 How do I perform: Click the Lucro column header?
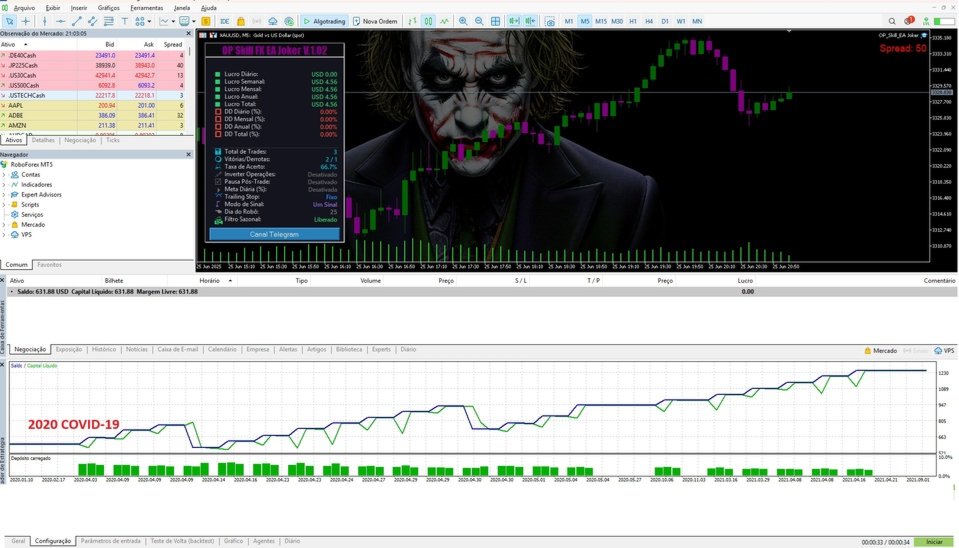coord(745,281)
